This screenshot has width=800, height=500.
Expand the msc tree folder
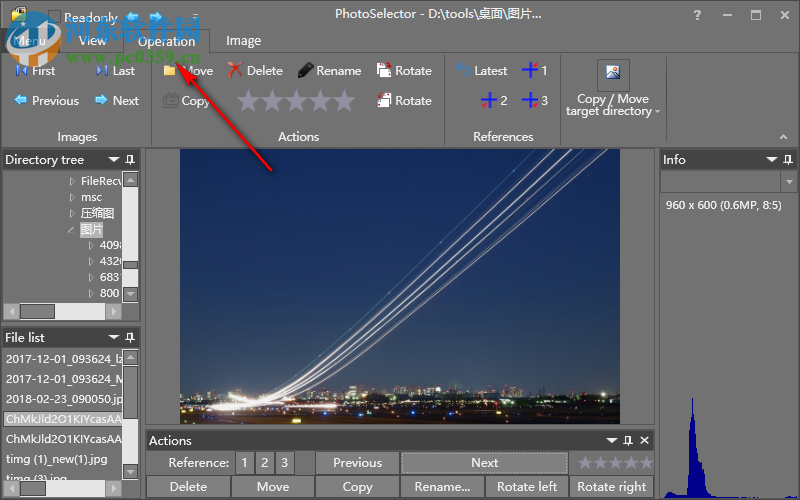click(72, 197)
